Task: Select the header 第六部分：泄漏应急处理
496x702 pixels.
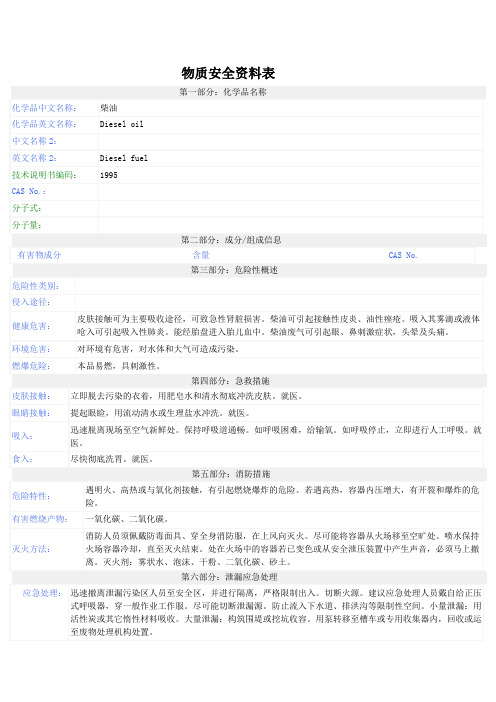Action: point(229,577)
